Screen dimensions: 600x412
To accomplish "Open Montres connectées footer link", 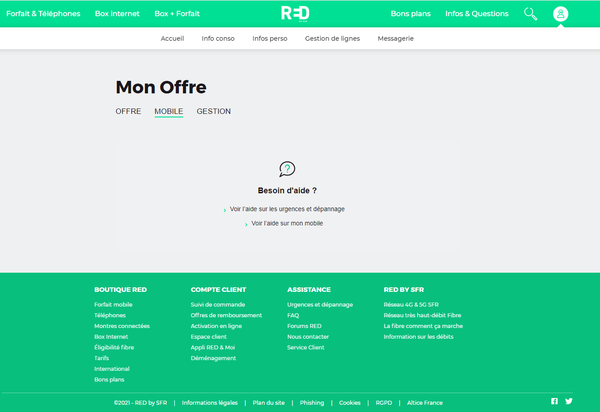I will 122,326.
